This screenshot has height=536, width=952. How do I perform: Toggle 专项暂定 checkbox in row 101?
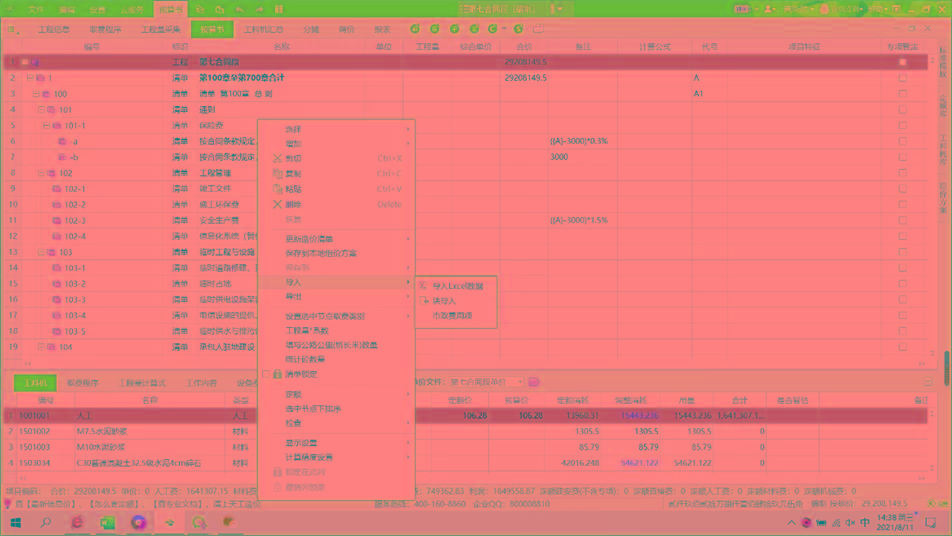[903, 109]
